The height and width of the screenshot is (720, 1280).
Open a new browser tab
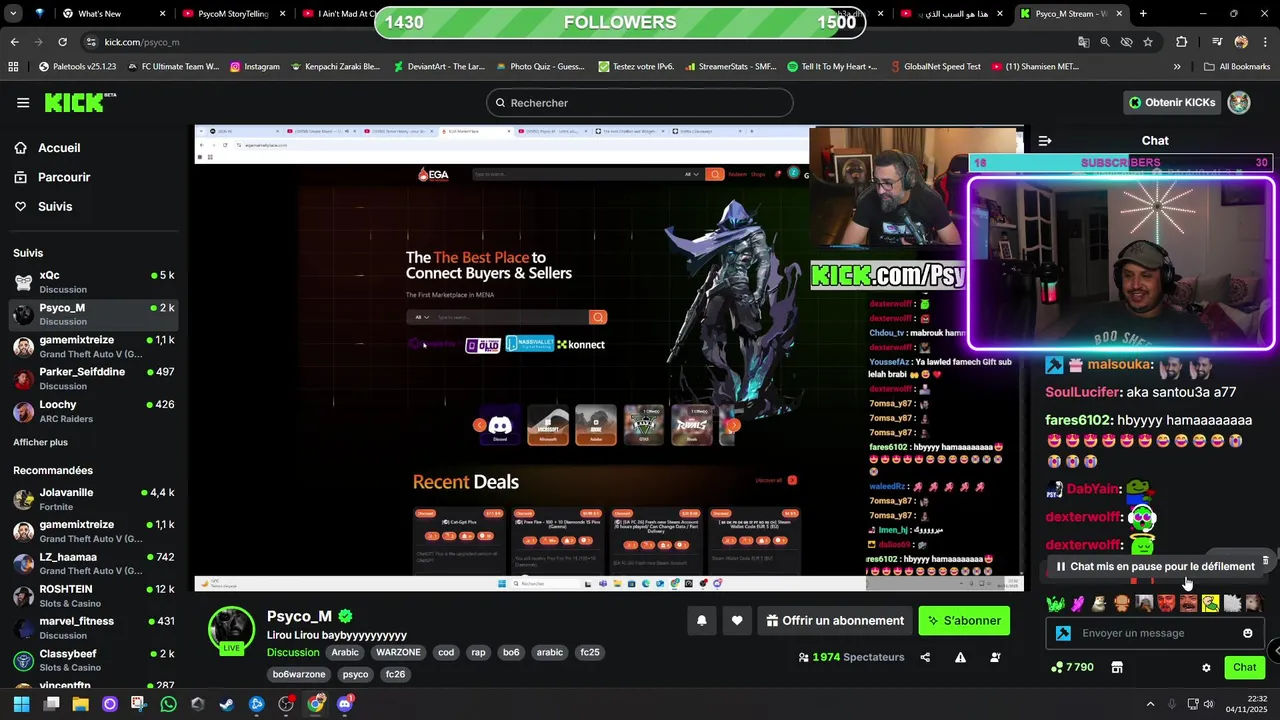(1143, 13)
